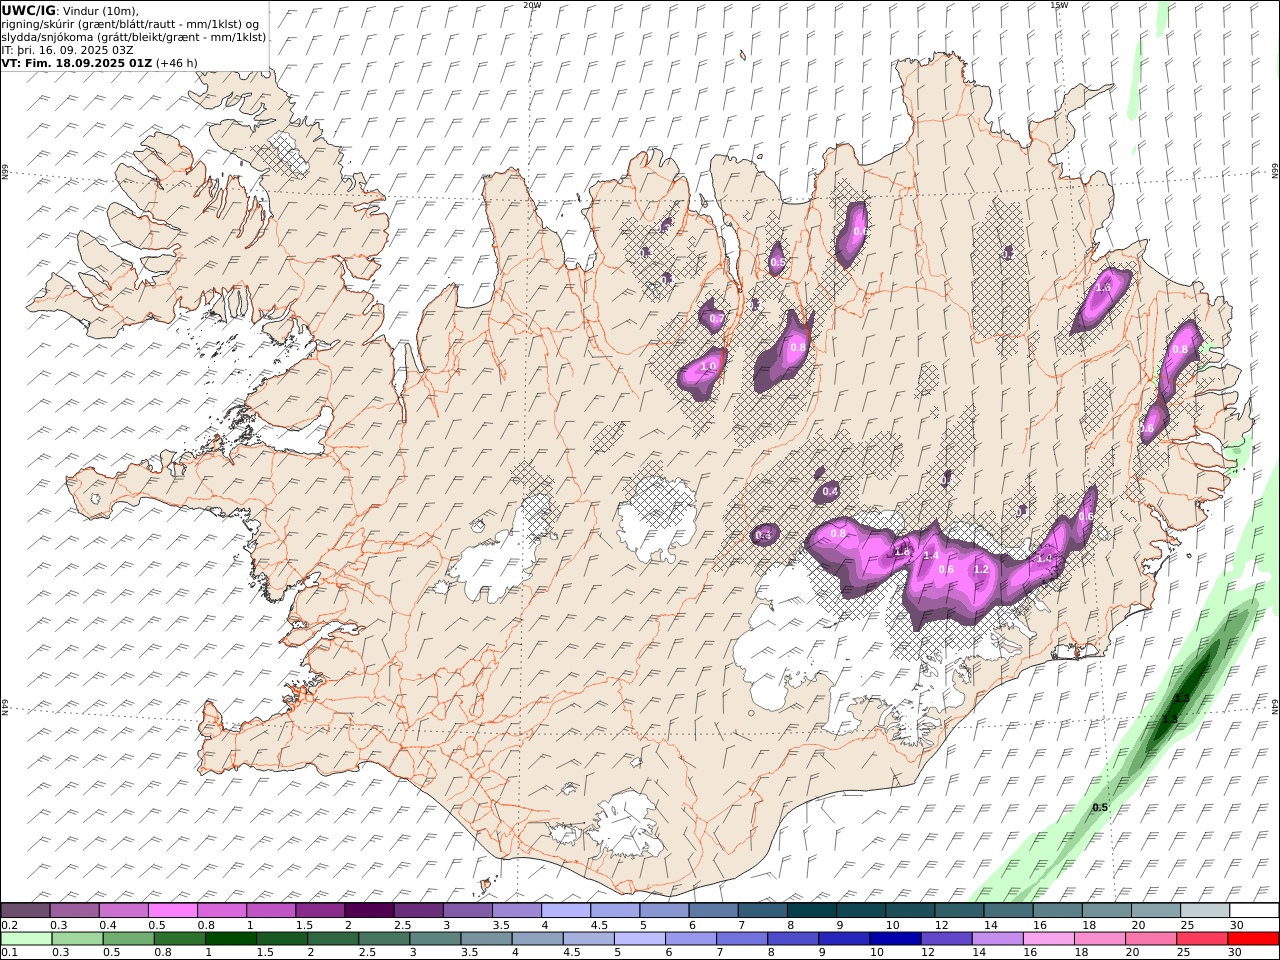Pick the lavender top-row swatch between 4 and 4.5
Viewport: 1280px width, 960px height.
pyautogui.click(x=566, y=910)
